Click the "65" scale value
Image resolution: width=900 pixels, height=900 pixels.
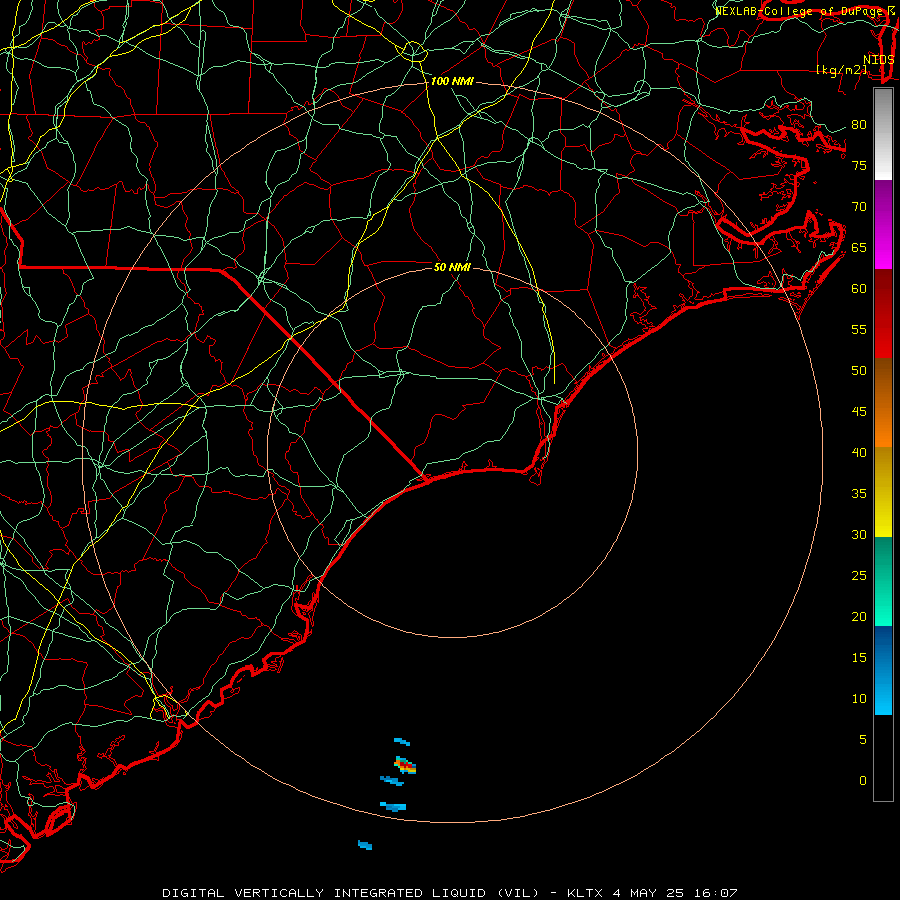(859, 248)
